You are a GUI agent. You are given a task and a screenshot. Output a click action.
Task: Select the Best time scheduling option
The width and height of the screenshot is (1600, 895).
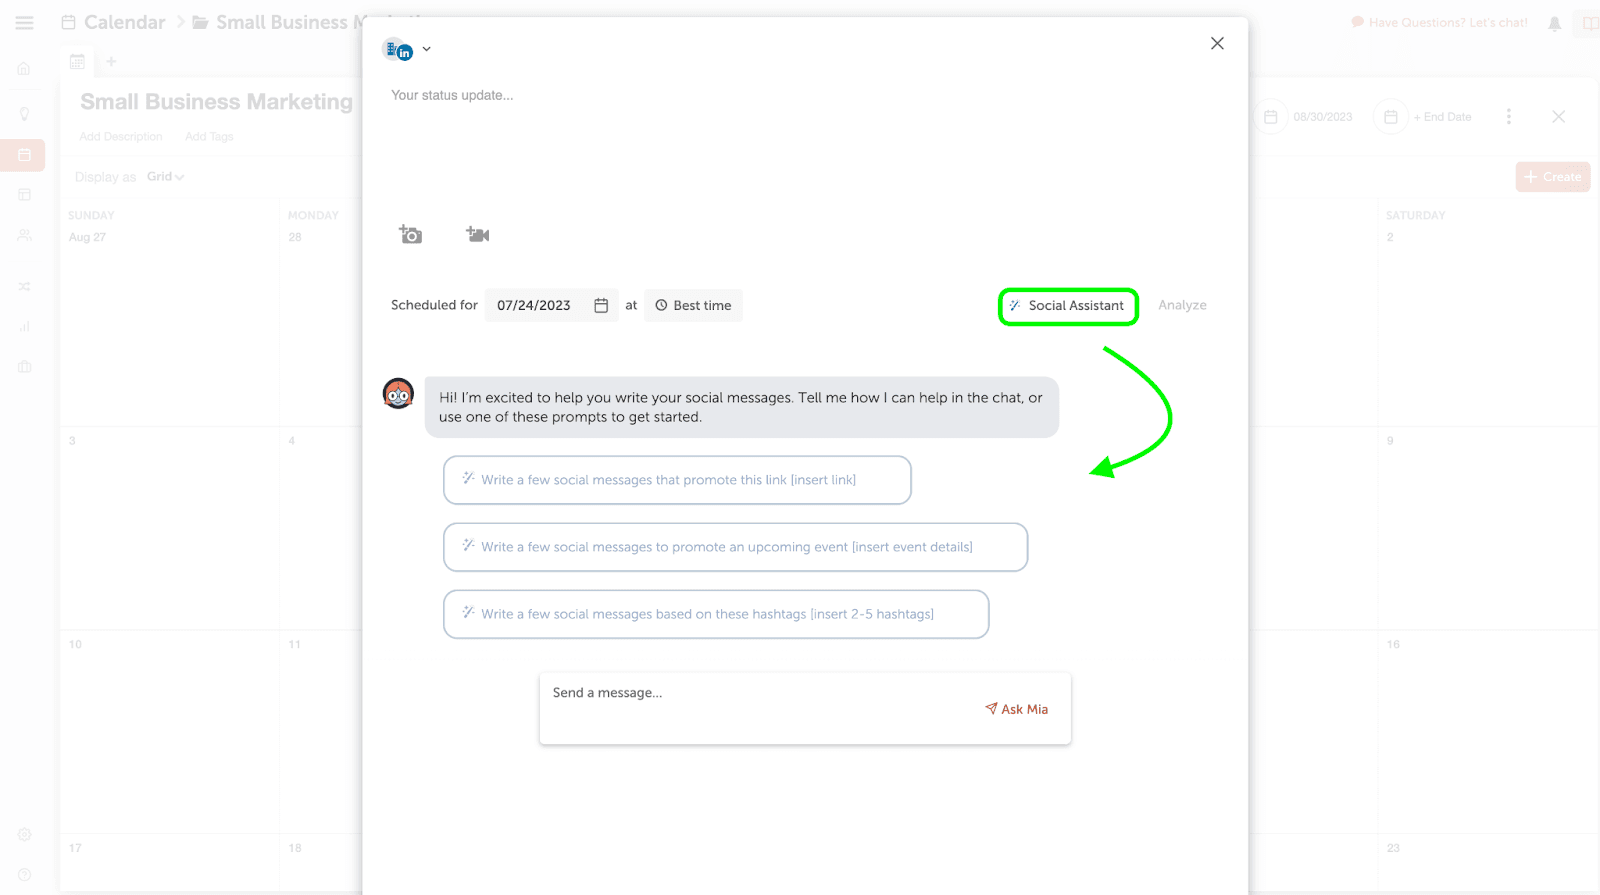pos(693,306)
